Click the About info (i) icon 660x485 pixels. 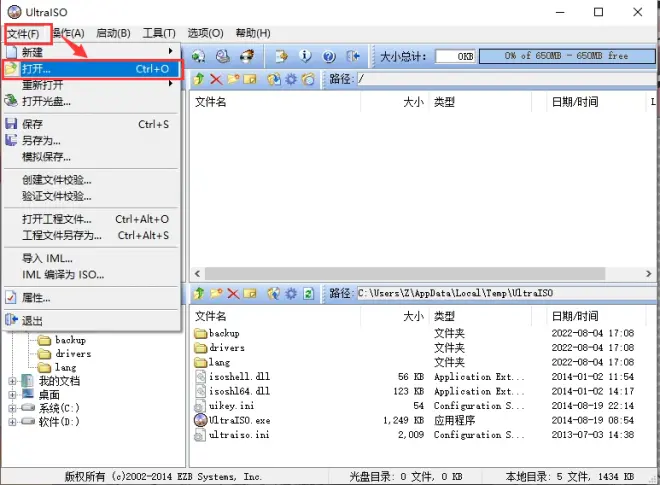(305, 56)
